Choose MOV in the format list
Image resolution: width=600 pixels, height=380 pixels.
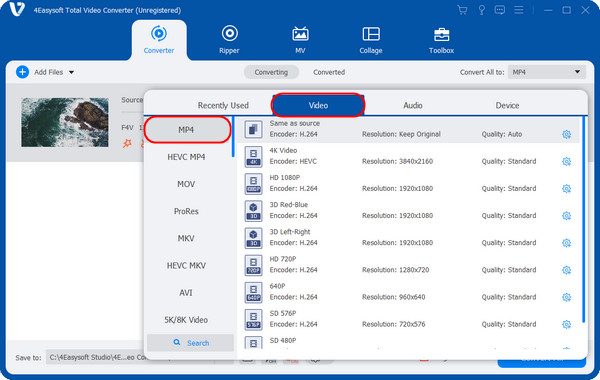click(x=186, y=184)
